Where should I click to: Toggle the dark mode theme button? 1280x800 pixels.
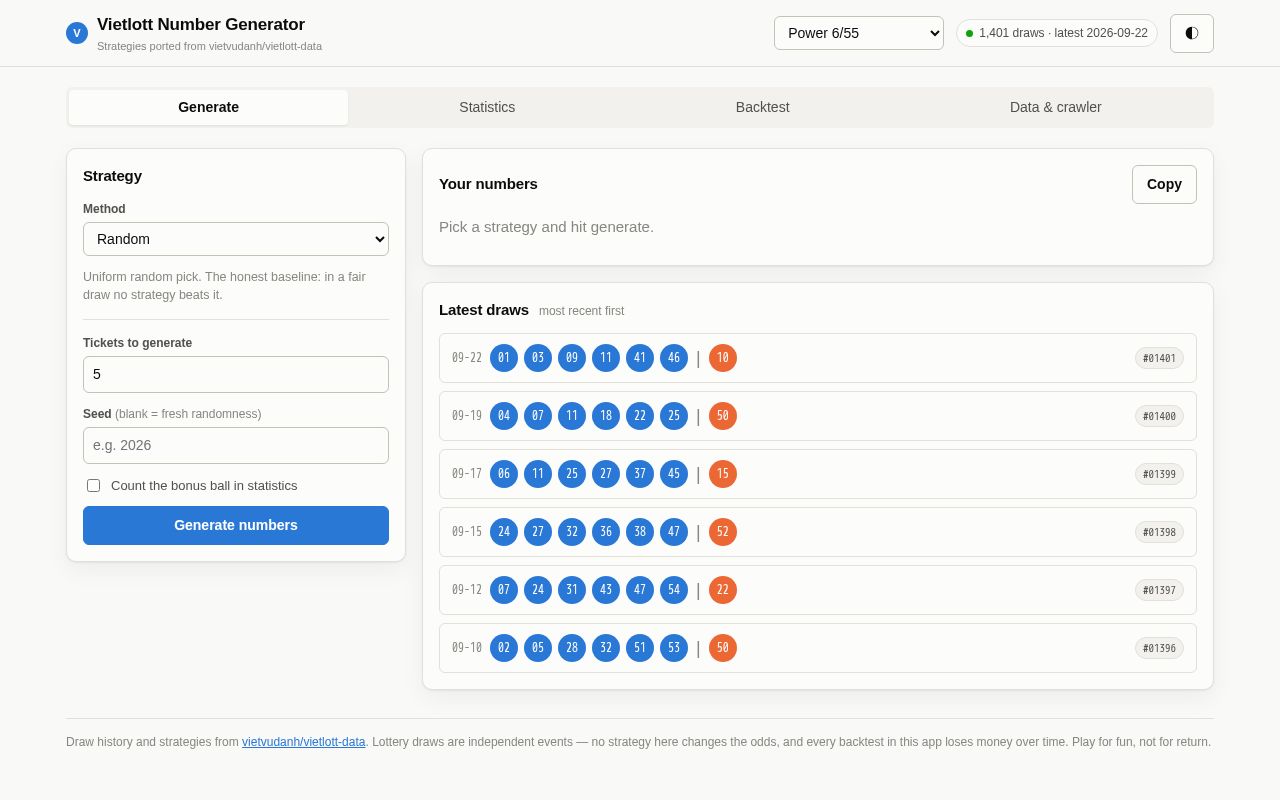(1192, 33)
